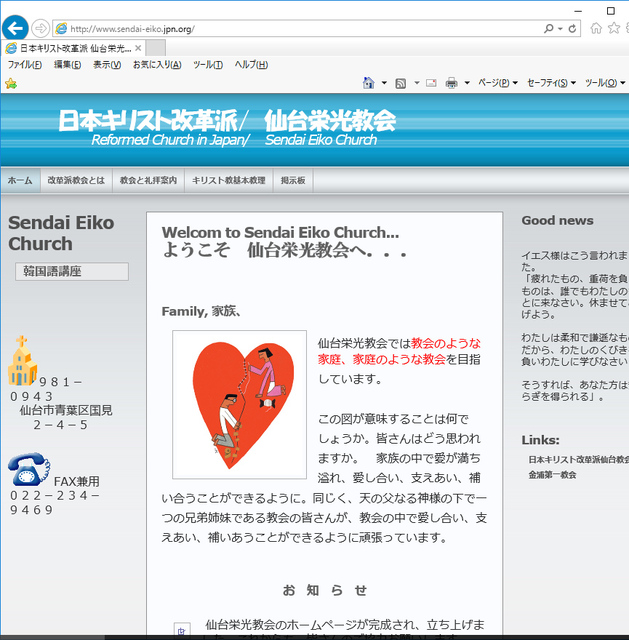Expand the Print button dropdown arrow
Screen dimensions: 629x640
(466, 83)
